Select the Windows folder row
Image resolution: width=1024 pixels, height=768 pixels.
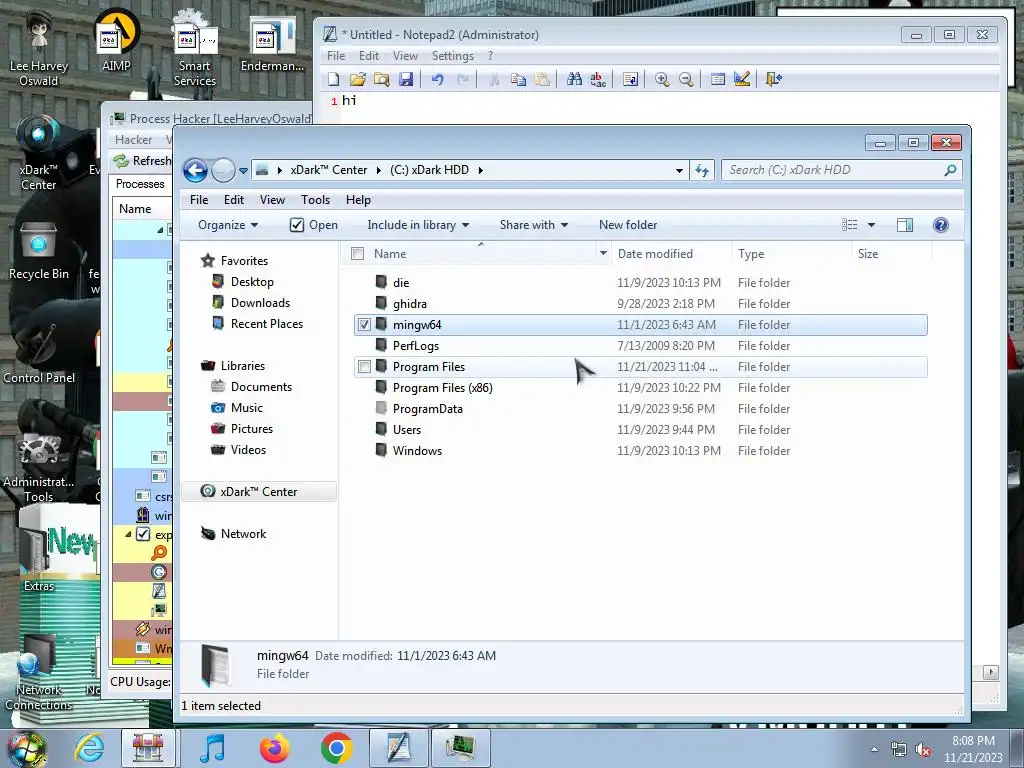tap(640, 451)
